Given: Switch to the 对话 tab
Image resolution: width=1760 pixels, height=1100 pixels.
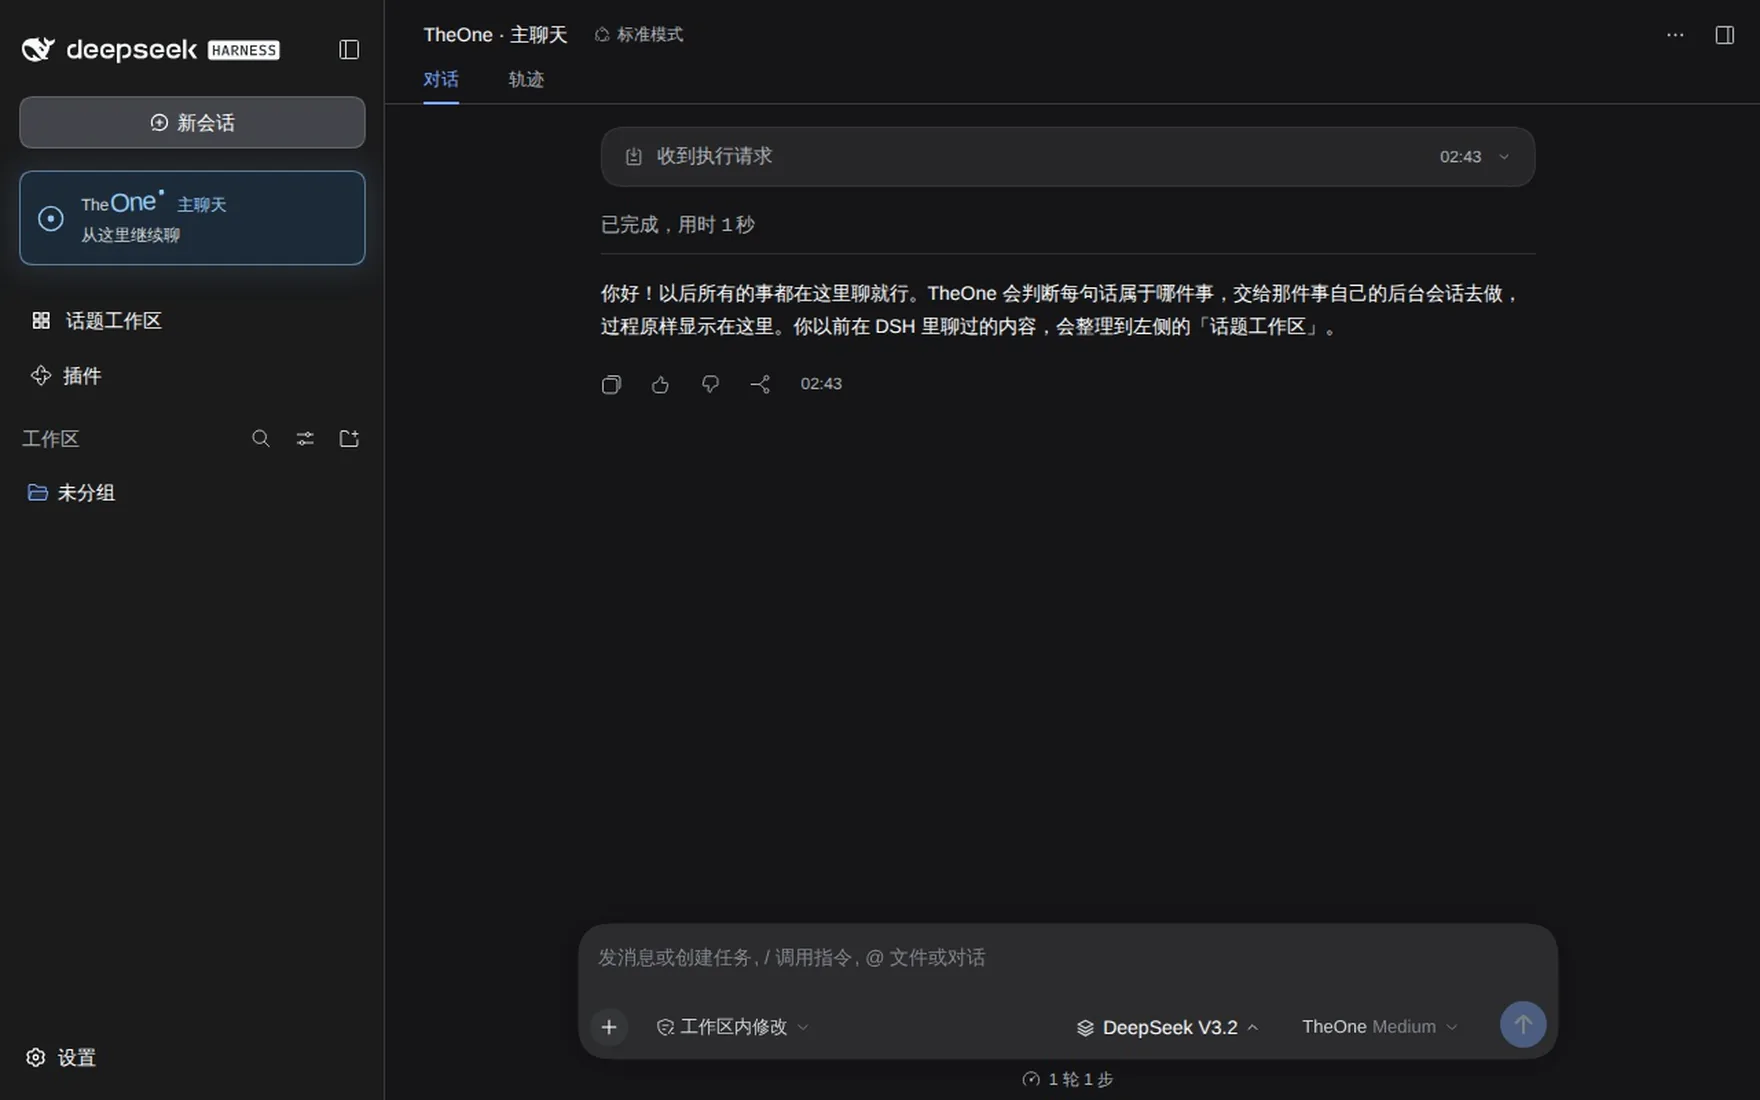Looking at the screenshot, I should click(441, 79).
